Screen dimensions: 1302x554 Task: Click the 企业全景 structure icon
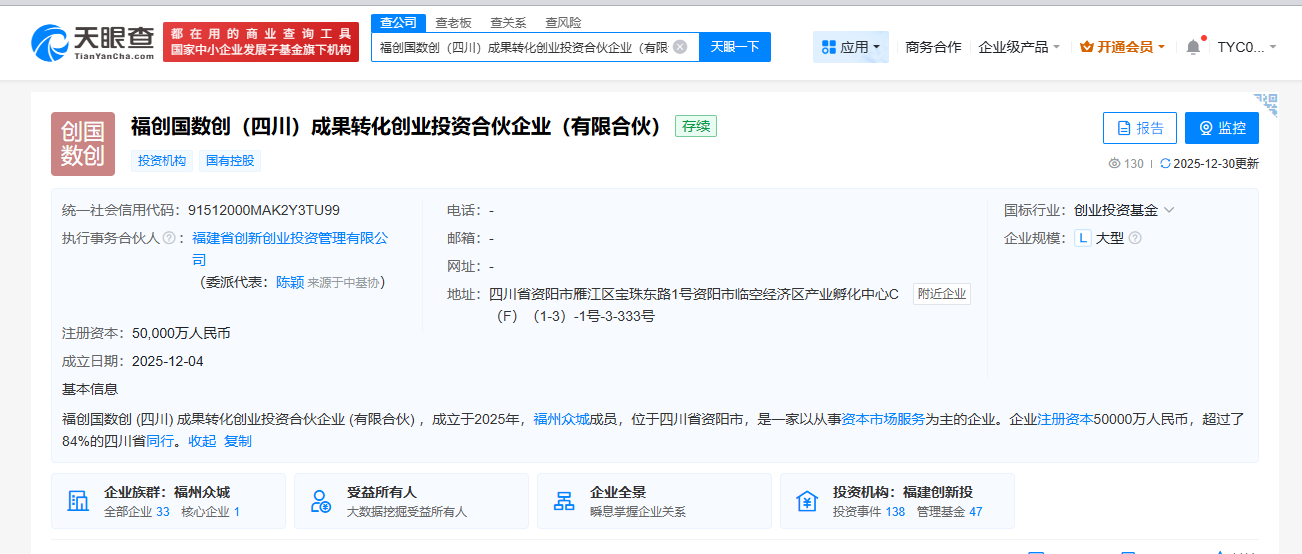click(x=564, y=501)
